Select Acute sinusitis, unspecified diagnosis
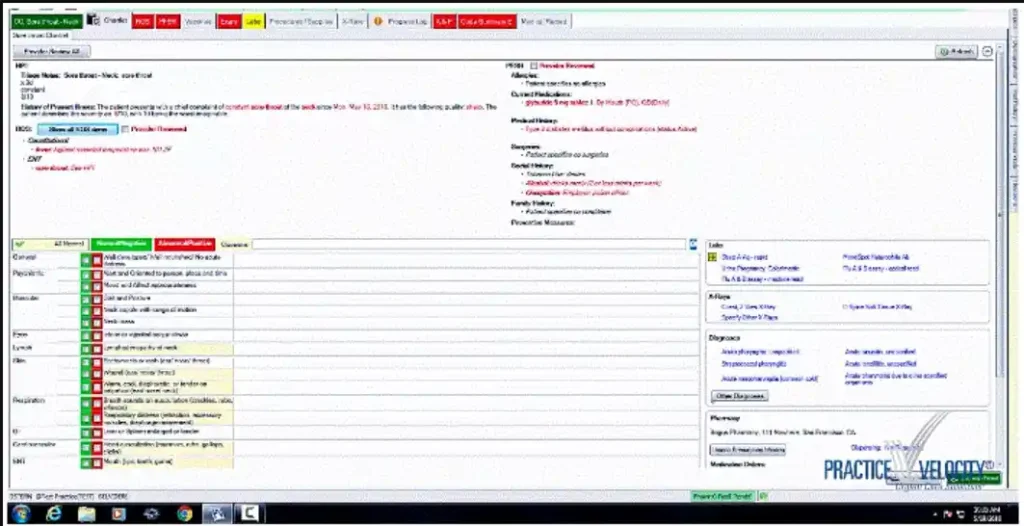 click(x=880, y=352)
